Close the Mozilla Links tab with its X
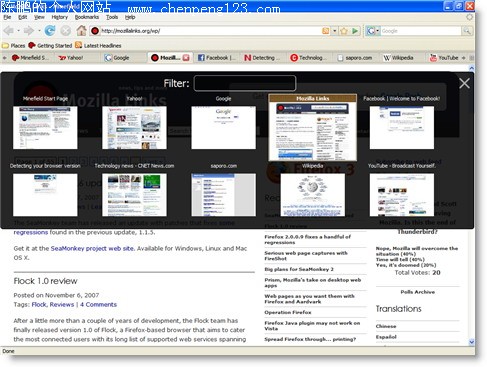Image resolution: width=487 pixels, height=367 pixels. (x=186, y=58)
